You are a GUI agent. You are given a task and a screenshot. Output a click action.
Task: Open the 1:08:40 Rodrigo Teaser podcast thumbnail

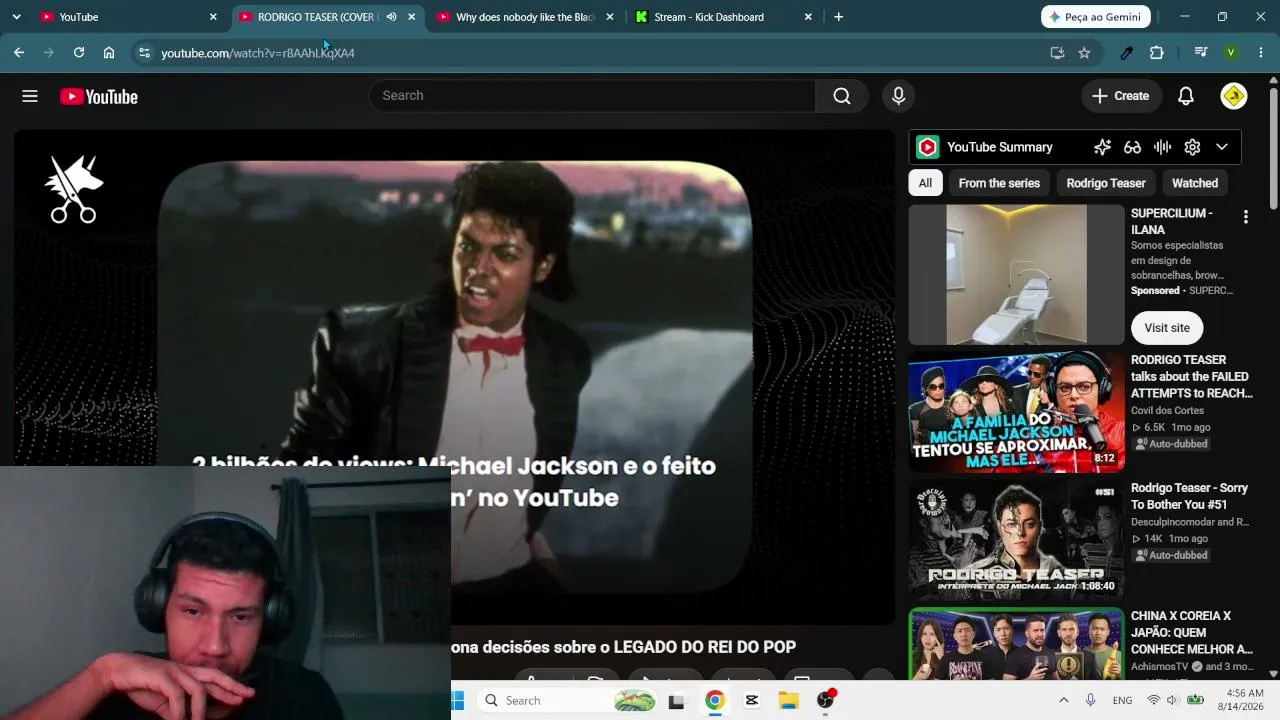(x=1016, y=540)
